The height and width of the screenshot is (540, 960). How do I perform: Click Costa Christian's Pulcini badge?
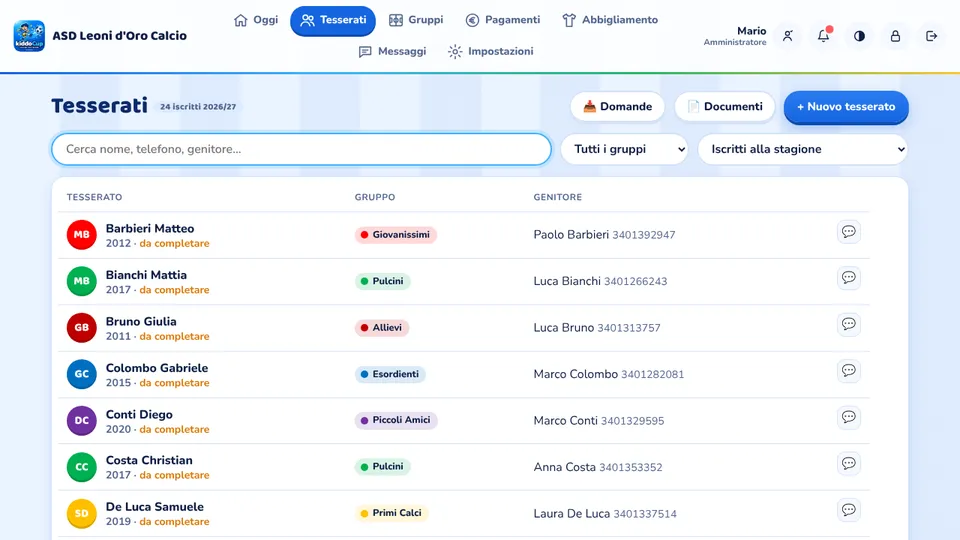pyautogui.click(x=383, y=467)
